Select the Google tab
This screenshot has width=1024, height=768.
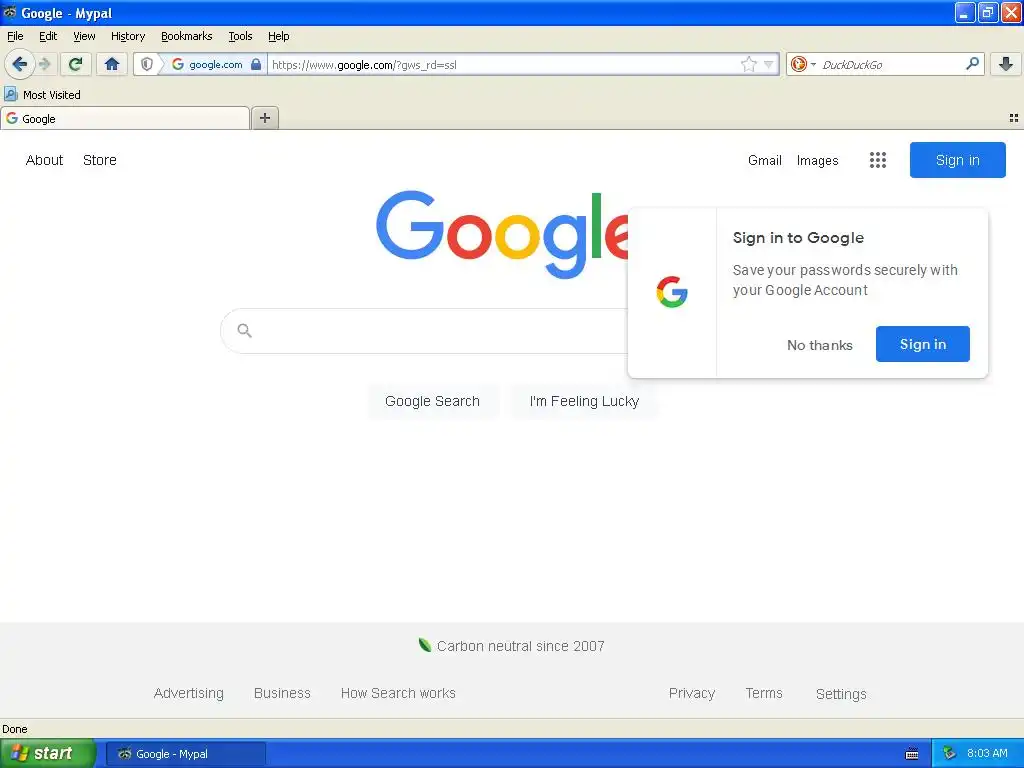125,119
